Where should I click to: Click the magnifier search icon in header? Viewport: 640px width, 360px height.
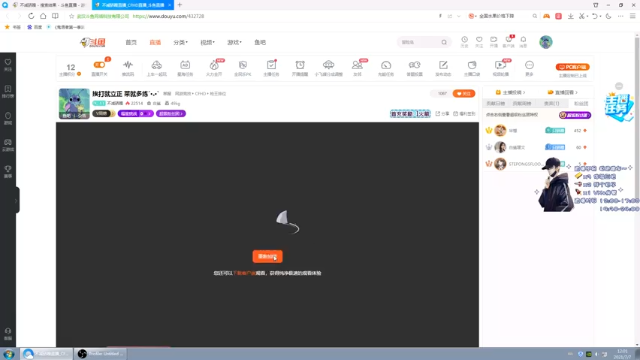click(444, 42)
